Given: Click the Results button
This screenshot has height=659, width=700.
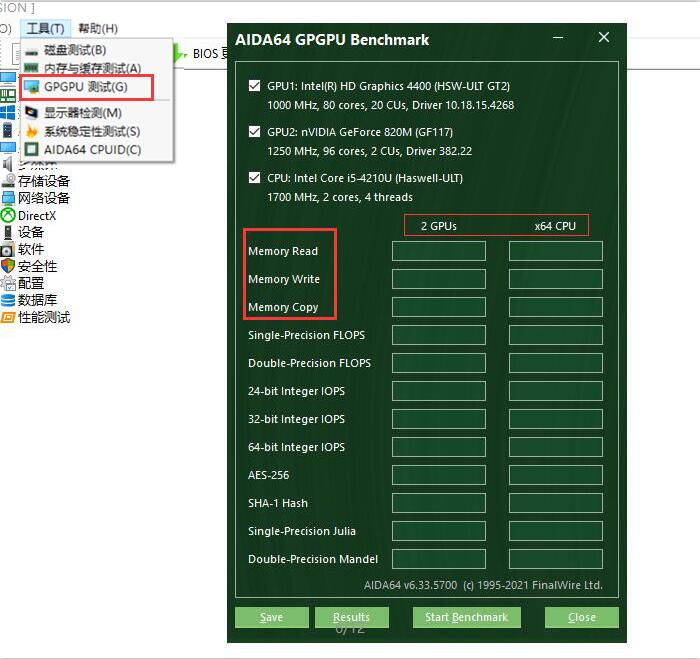Looking at the screenshot, I should point(351,617).
